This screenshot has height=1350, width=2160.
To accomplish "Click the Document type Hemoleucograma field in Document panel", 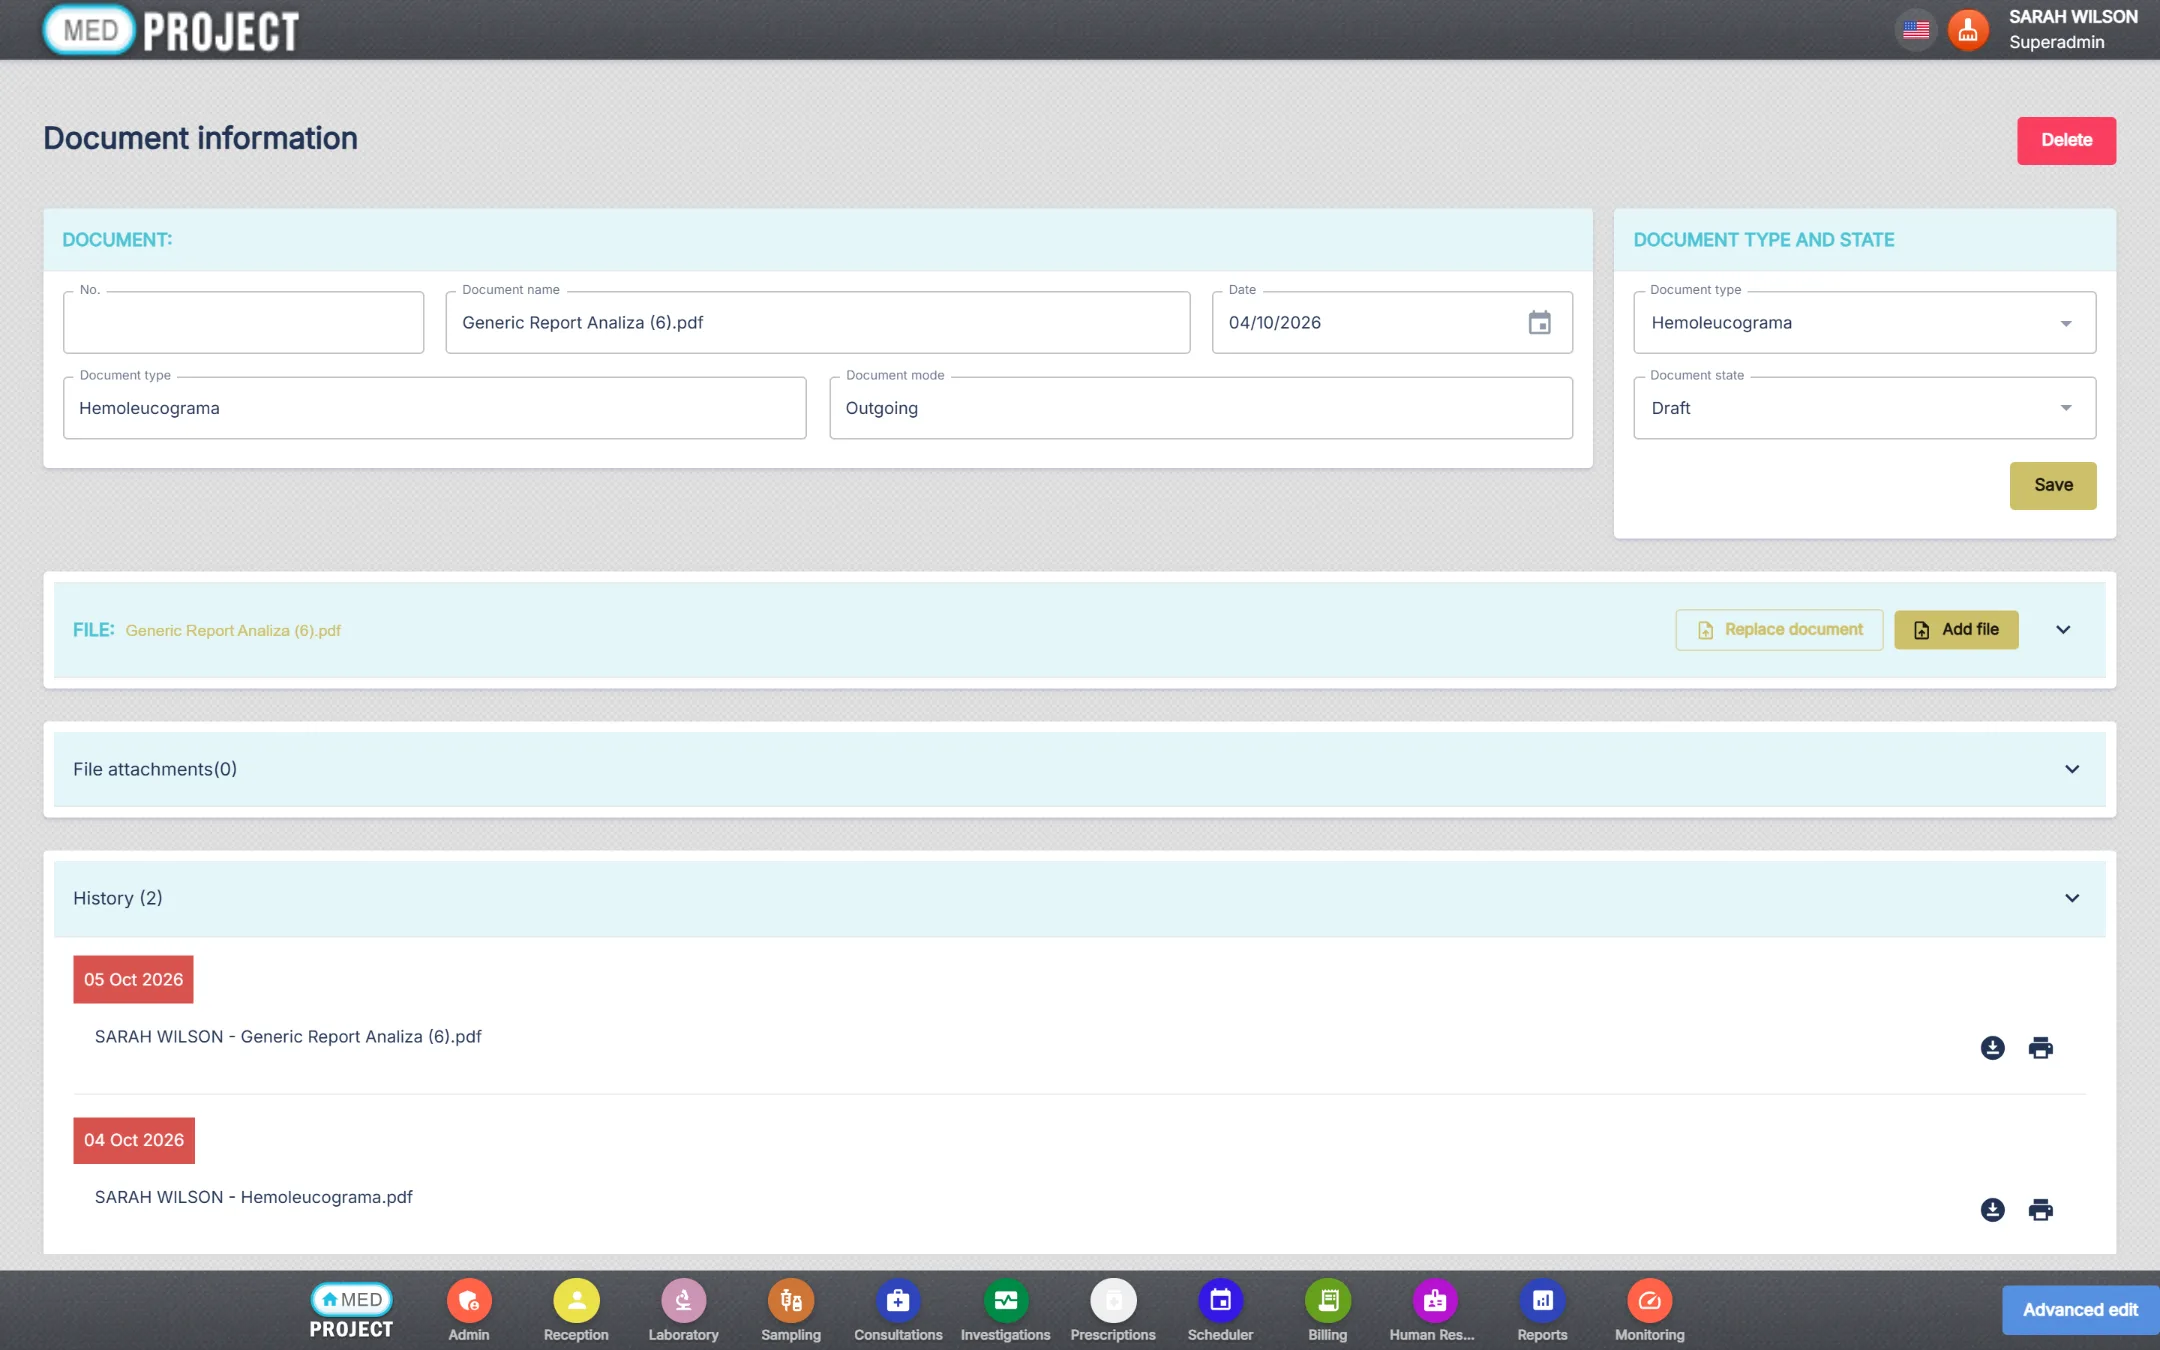I will click(434, 408).
